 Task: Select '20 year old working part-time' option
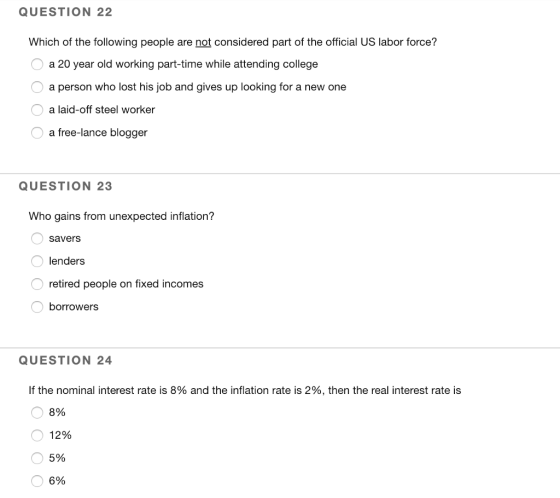pos(37,64)
